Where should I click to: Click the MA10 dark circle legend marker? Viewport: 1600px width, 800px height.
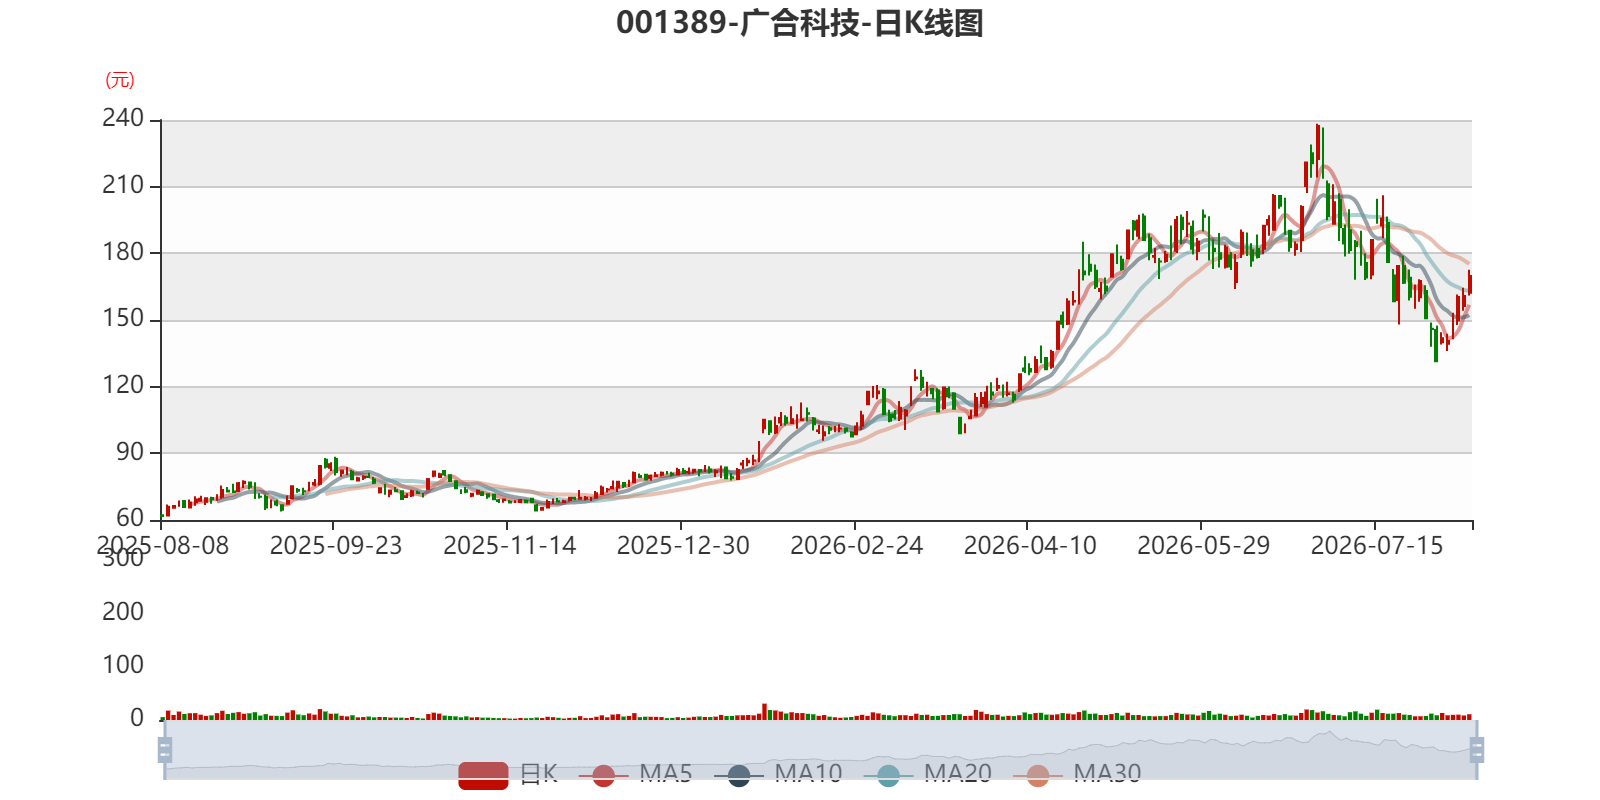click(x=739, y=775)
